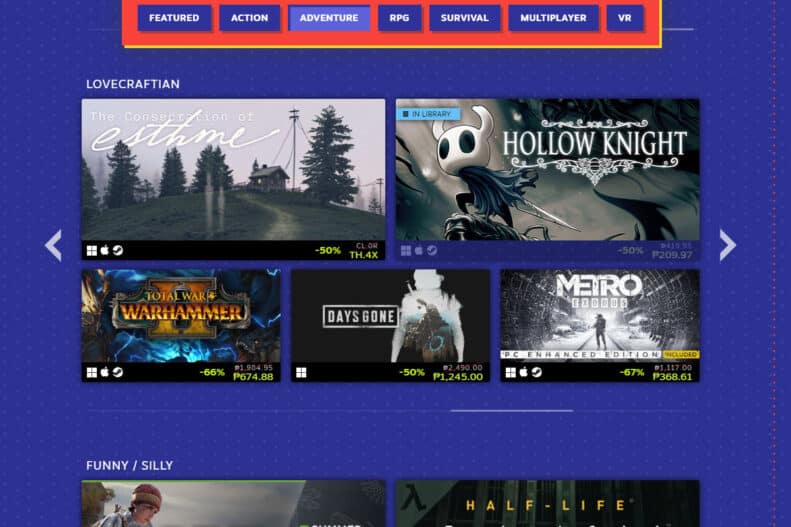
Task: Select the Action genre tab
Action: tap(249, 18)
